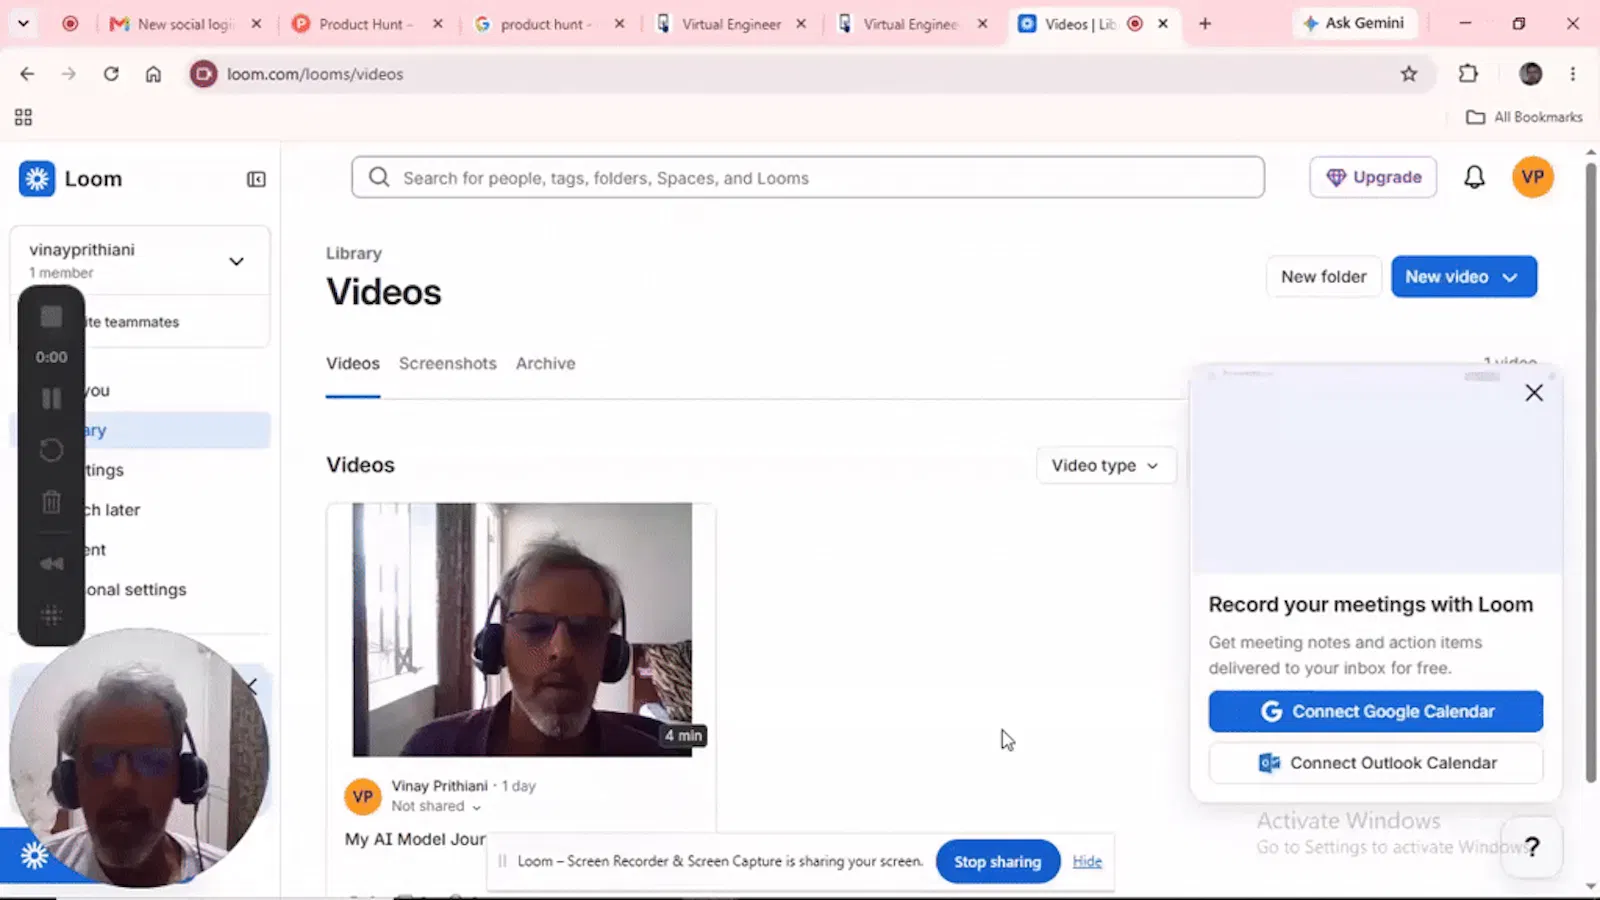Click the VP author avatar on card

point(362,797)
